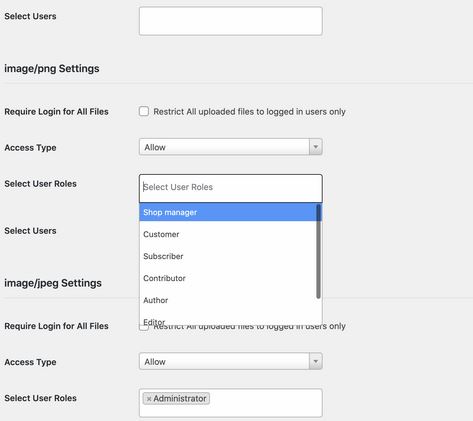Enable image/png Require Login checkbox

(x=144, y=111)
